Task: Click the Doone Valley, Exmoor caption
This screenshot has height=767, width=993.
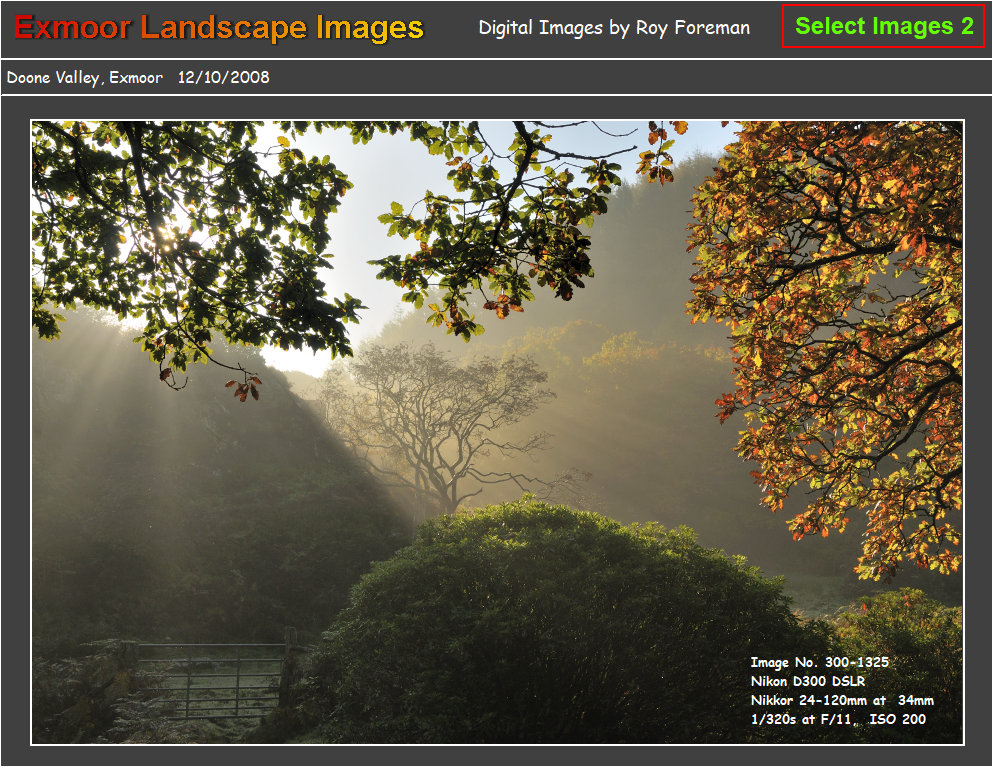Action: (x=85, y=77)
